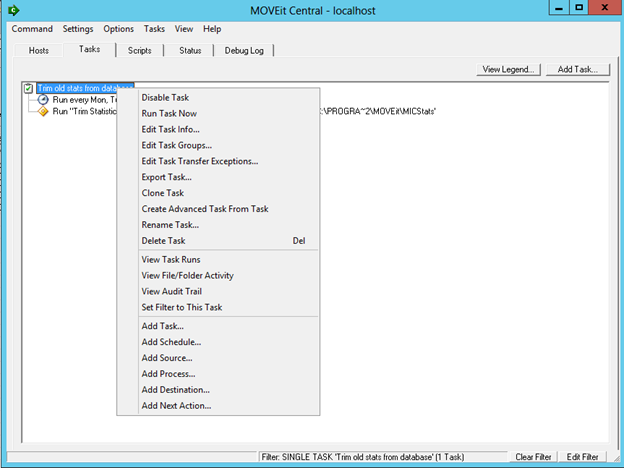Image resolution: width=624 pixels, height=468 pixels.
Task: Select the Run every Mon schedule row
Action: pyautogui.click(x=84, y=100)
